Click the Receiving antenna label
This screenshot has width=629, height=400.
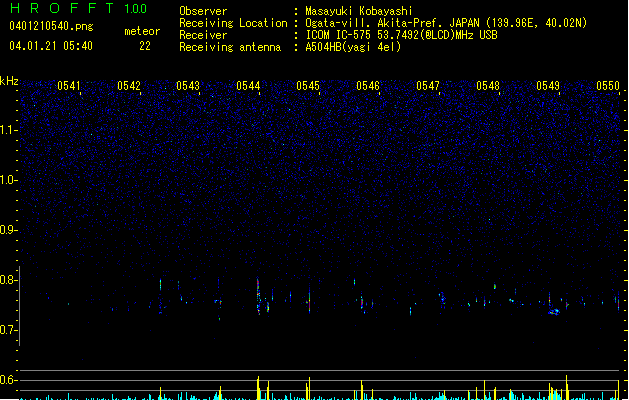click(230, 47)
